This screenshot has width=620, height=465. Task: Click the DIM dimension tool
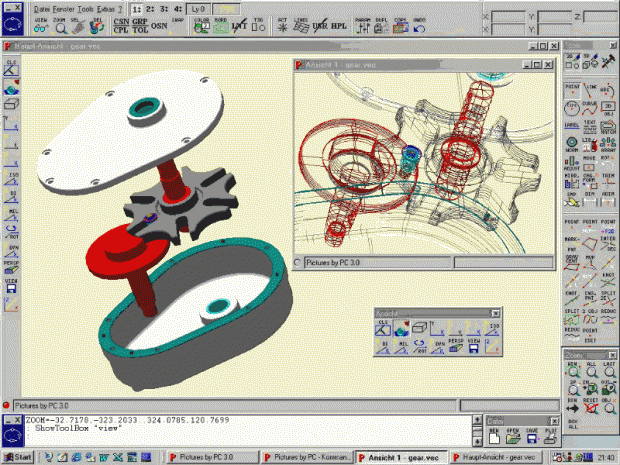590,200
